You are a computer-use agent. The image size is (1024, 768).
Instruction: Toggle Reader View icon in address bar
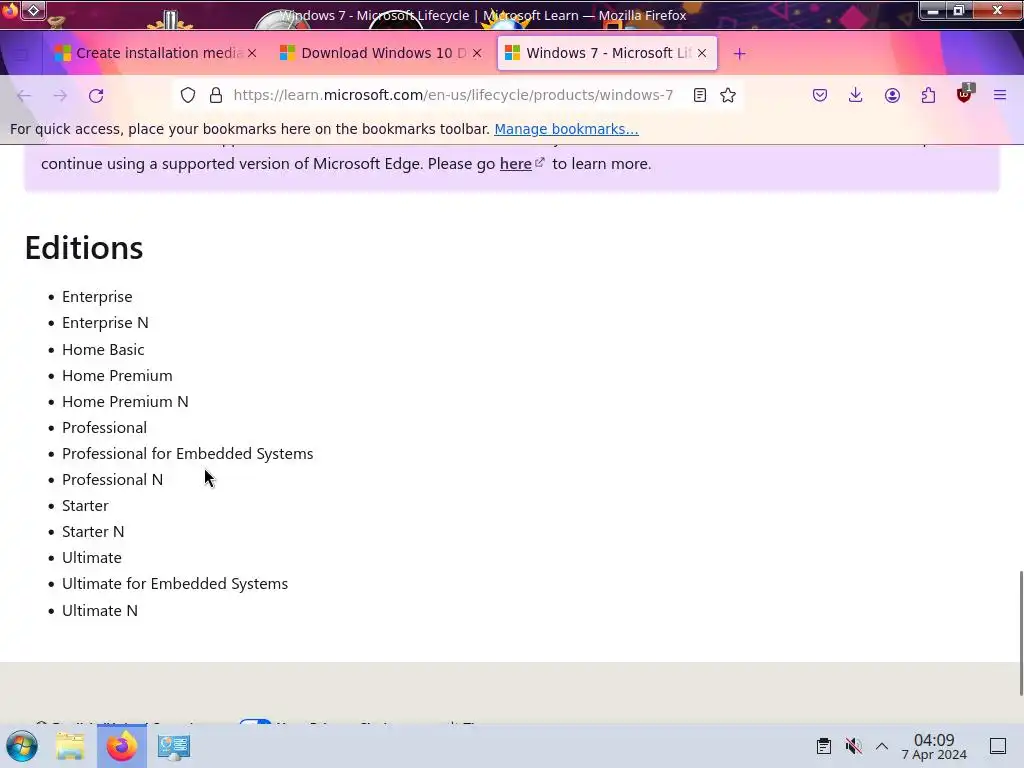pyautogui.click(x=699, y=95)
